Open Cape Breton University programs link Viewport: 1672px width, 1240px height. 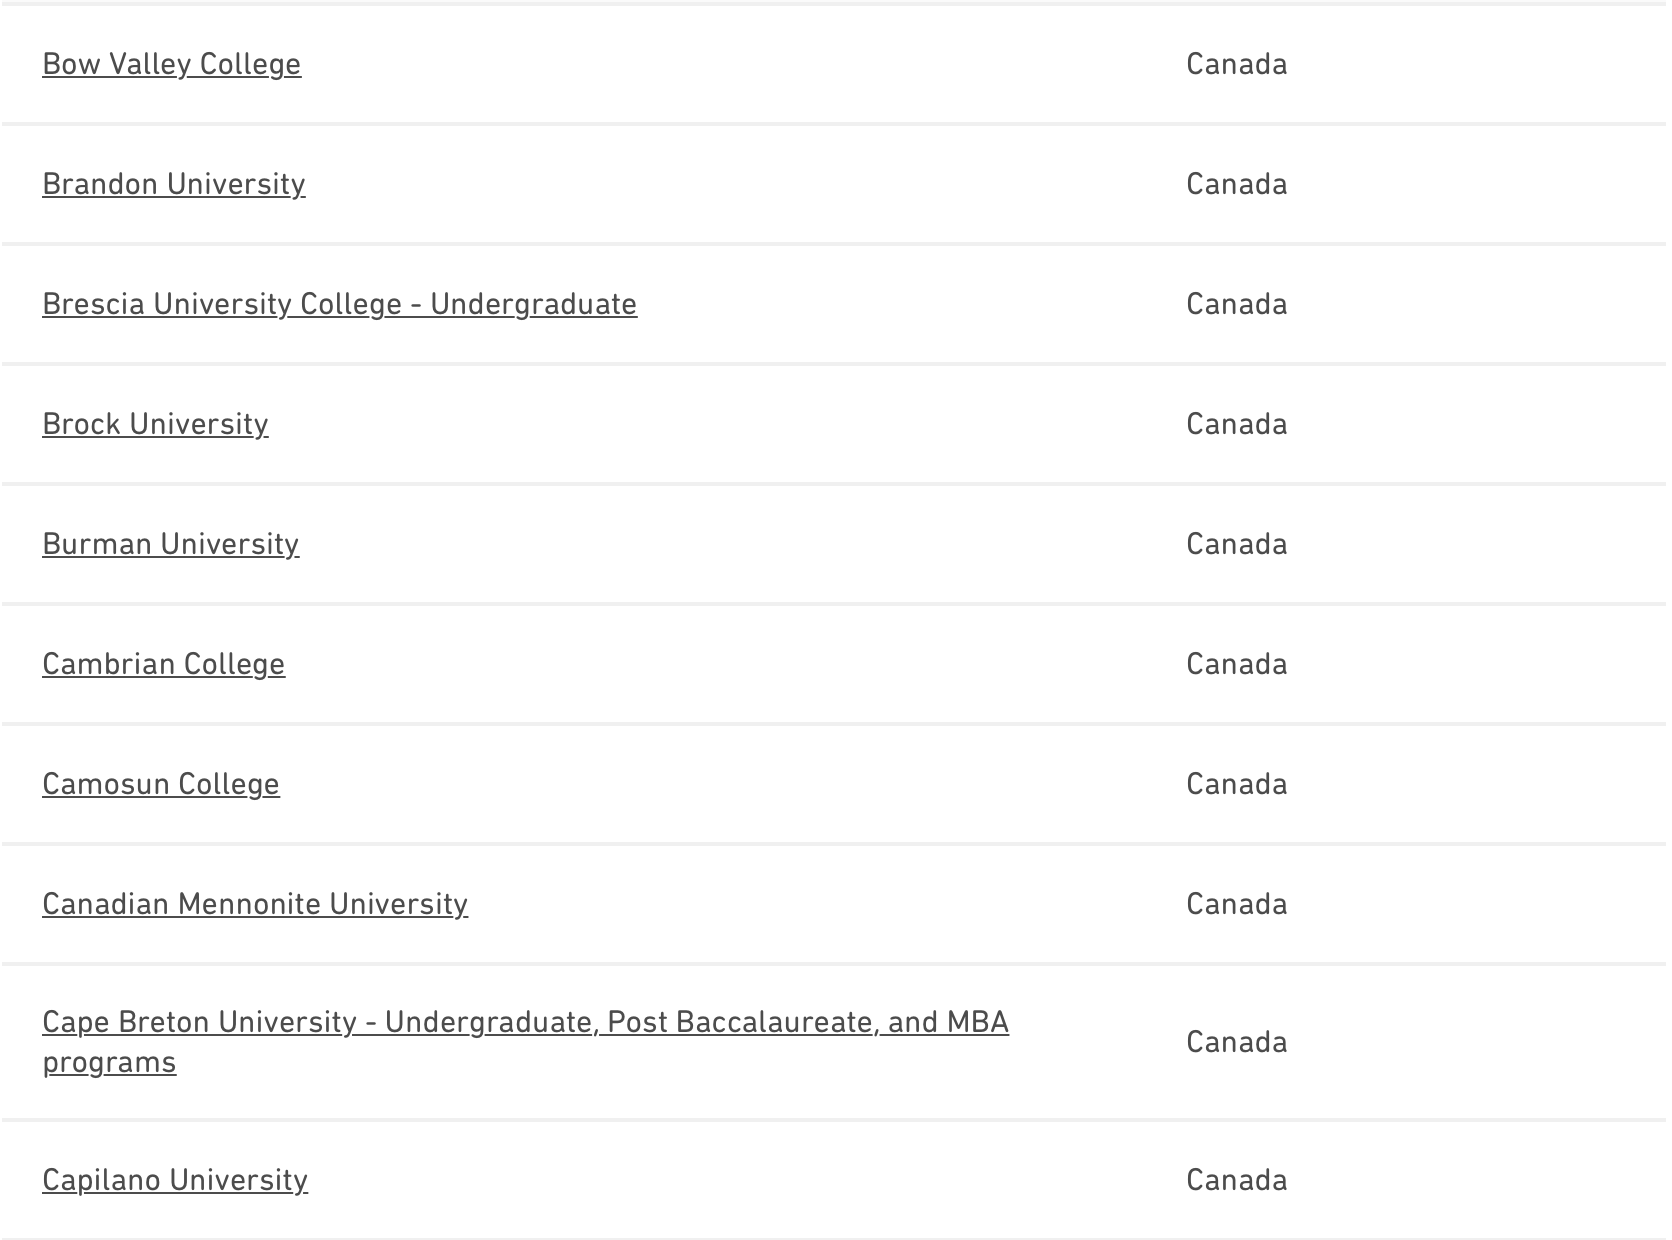pos(525,1022)
